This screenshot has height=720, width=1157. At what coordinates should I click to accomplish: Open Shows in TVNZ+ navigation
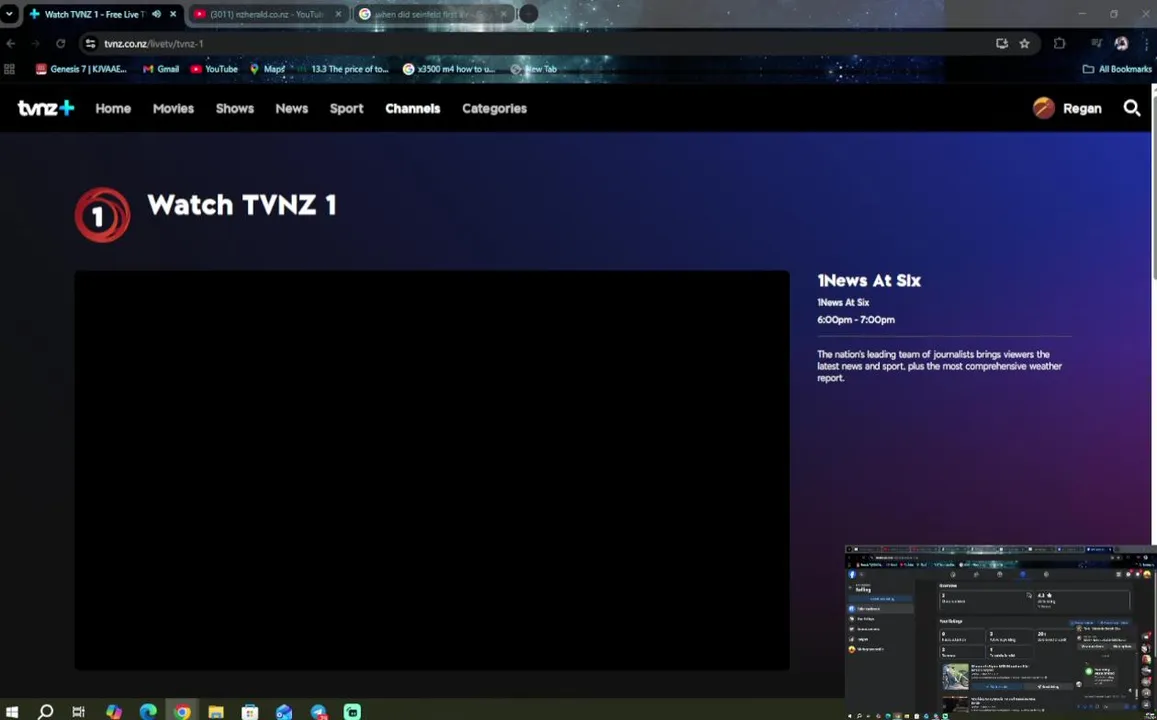tap(235, 108)
